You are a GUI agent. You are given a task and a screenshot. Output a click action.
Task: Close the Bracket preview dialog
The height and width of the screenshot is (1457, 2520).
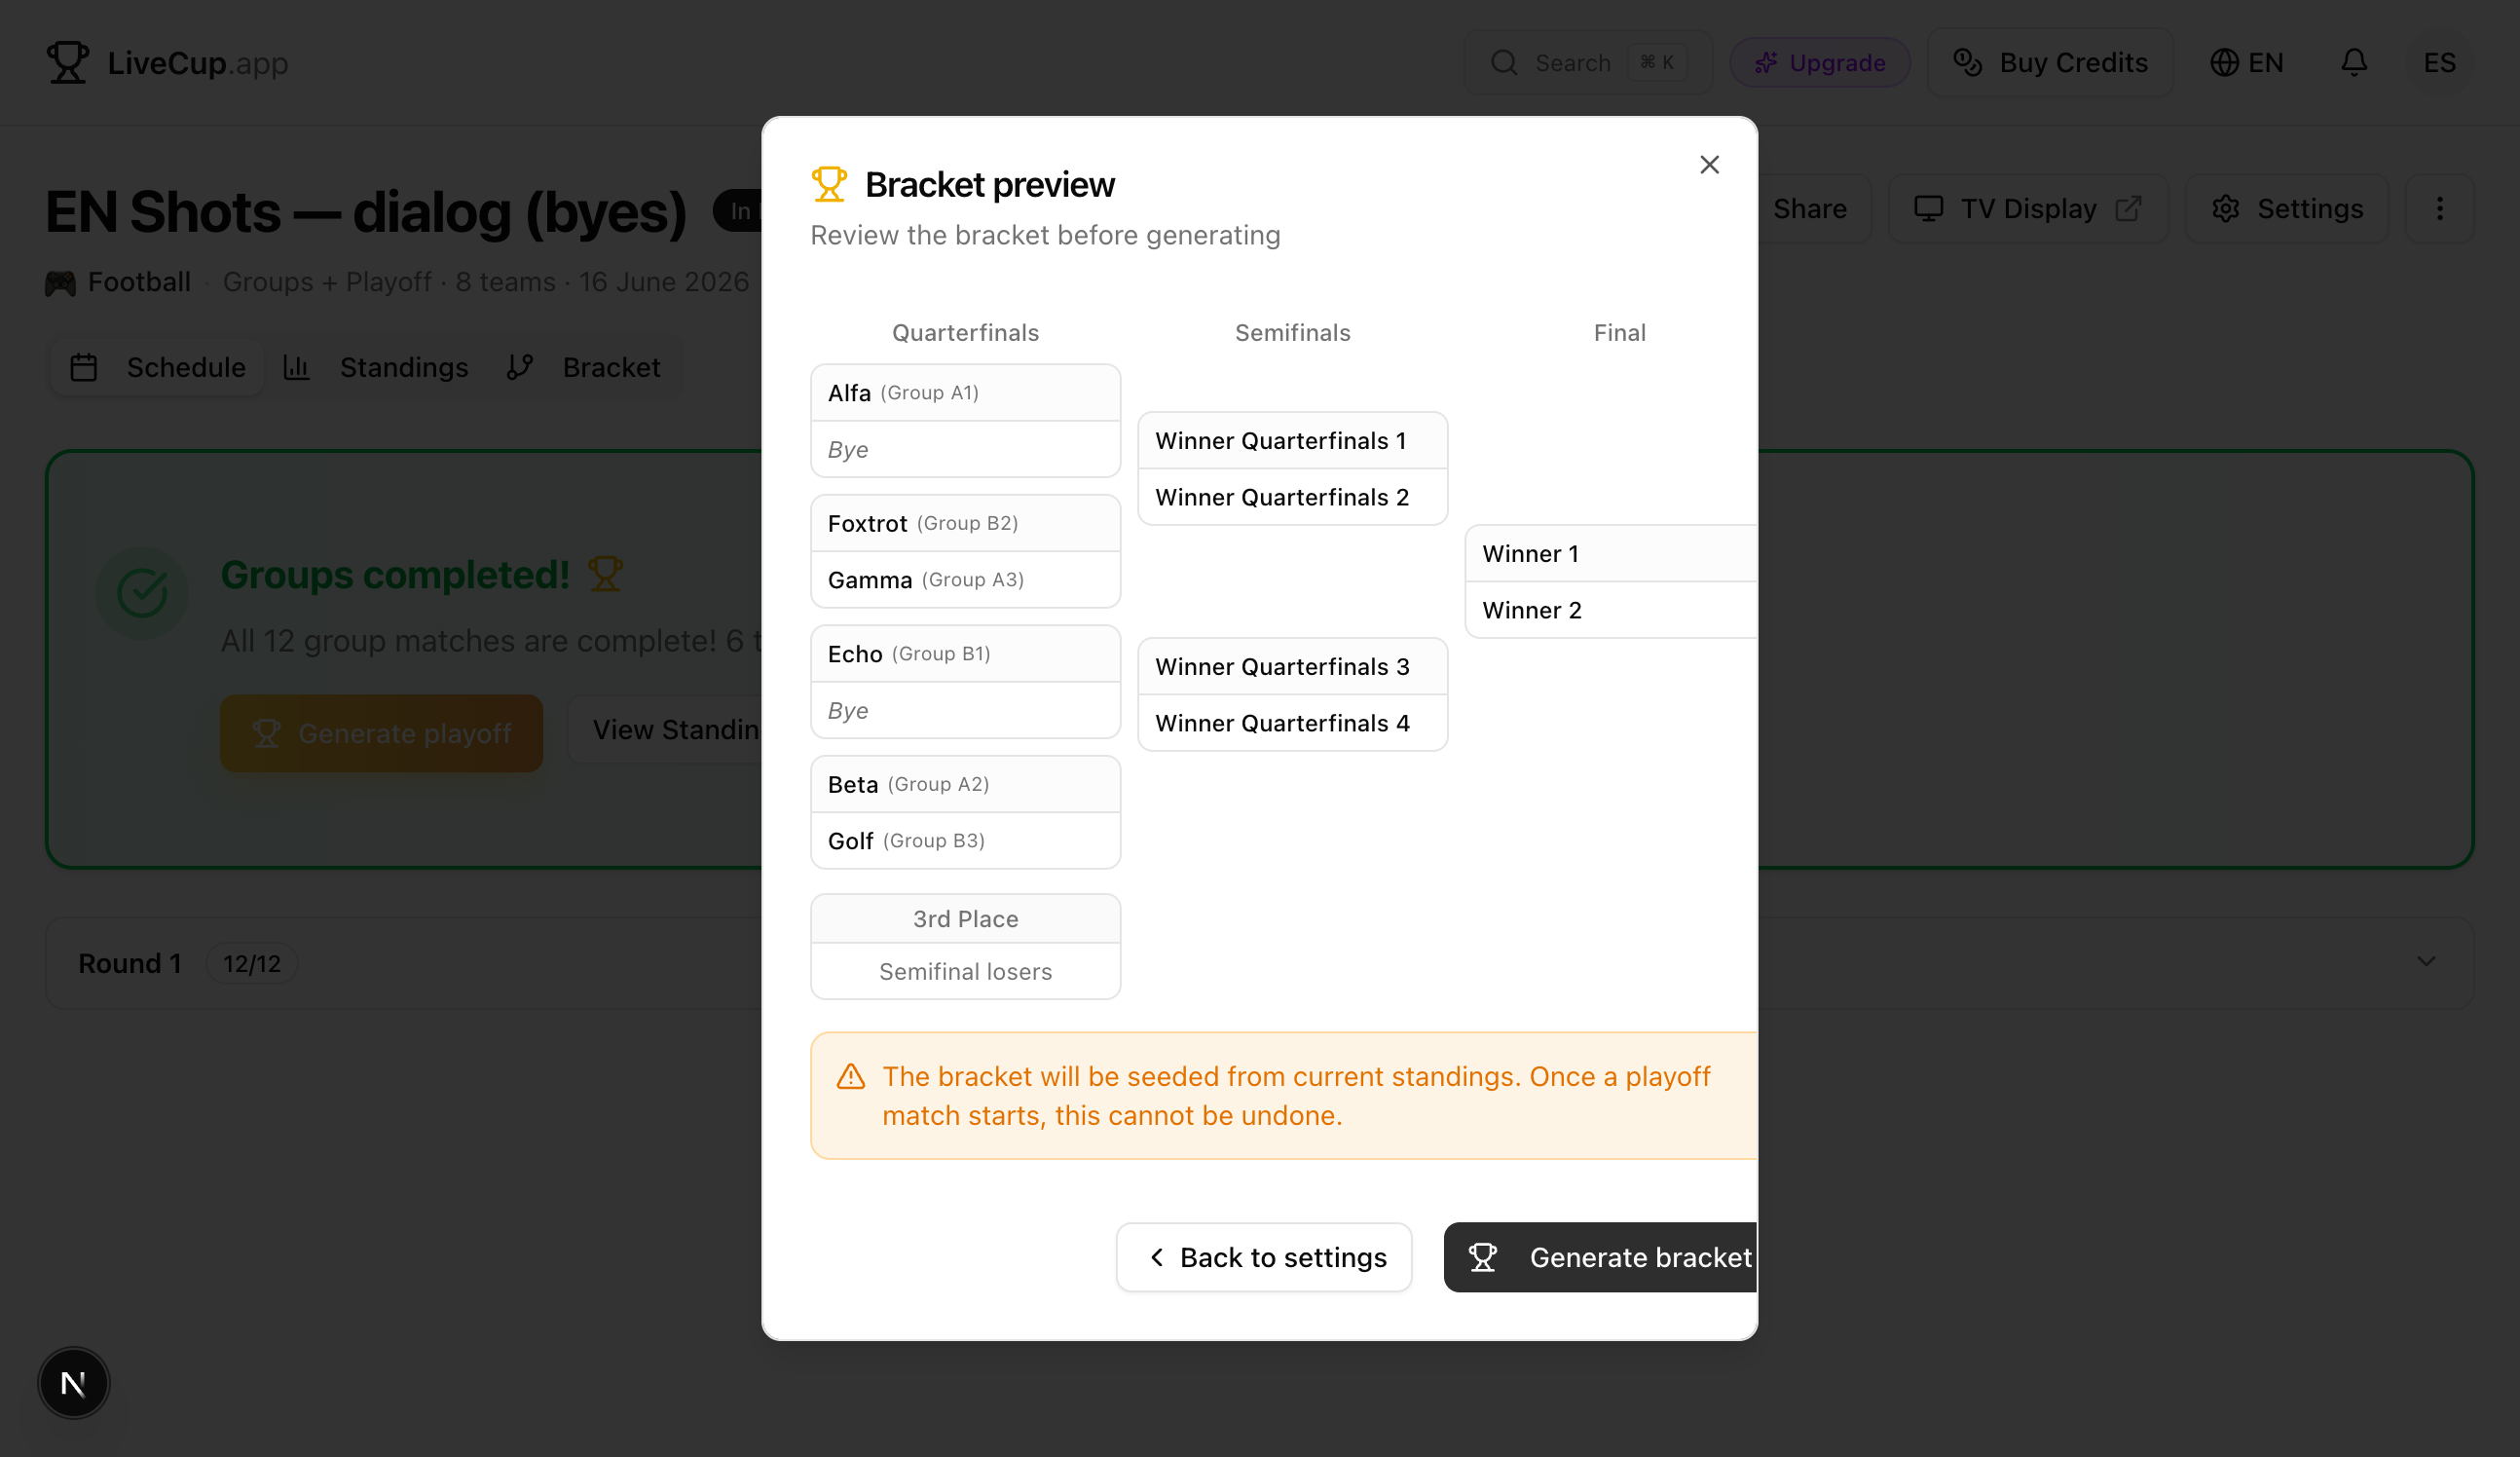(x=1709, y=165)
